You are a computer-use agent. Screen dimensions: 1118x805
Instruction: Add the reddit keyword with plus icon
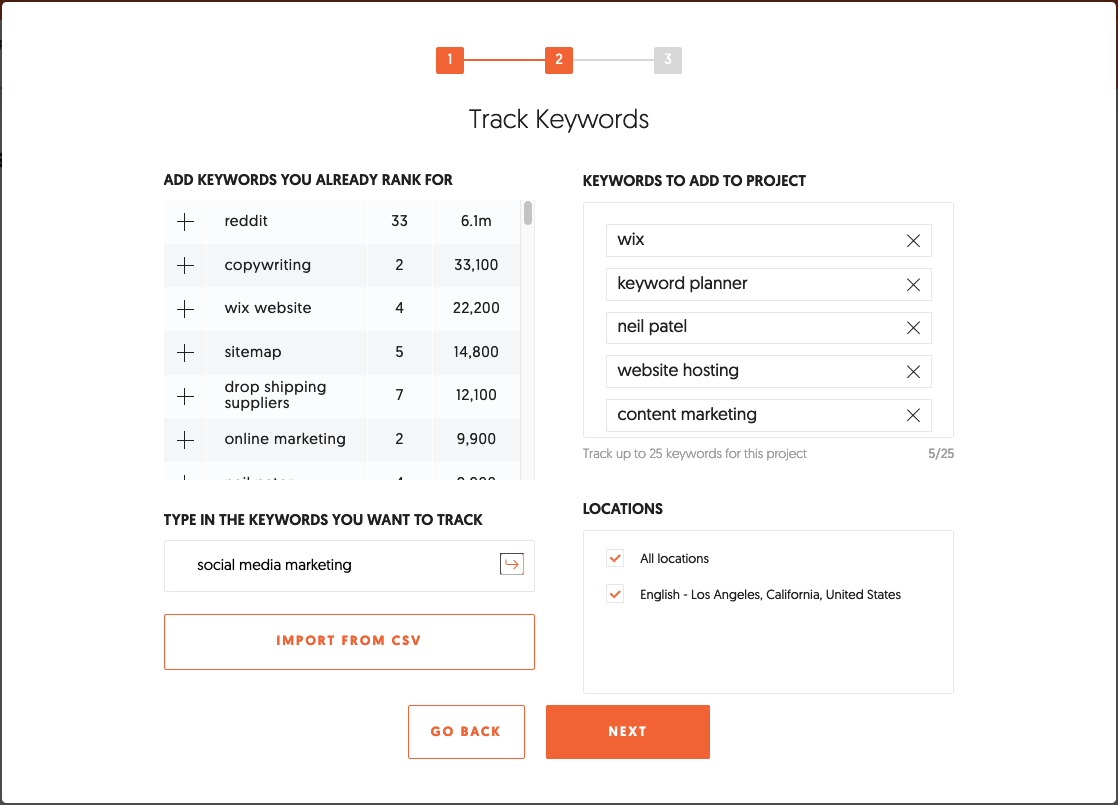pyautogui.click(x=185, y=222)
